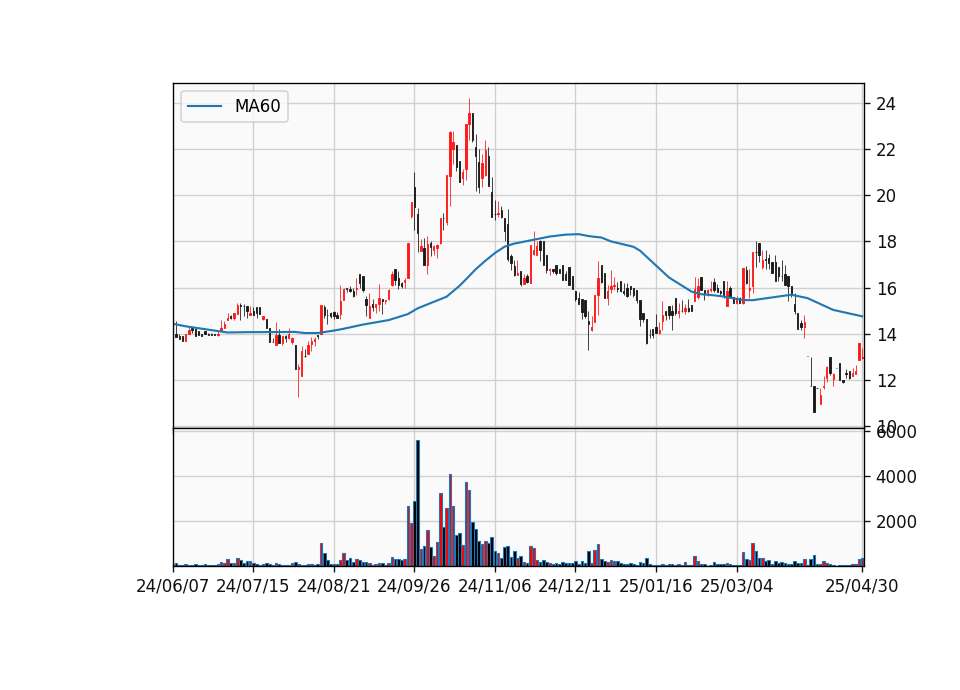Select the 24/12/11 date label
This screenshot has width=960, height=690.
coord(575,586)
